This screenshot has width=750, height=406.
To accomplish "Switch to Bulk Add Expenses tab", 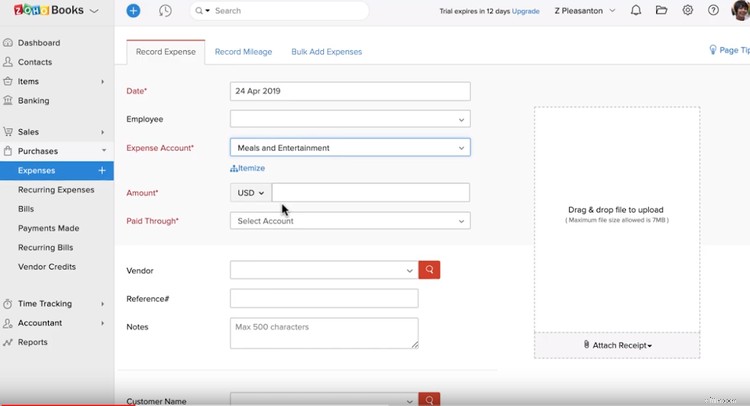I will 326,52.
